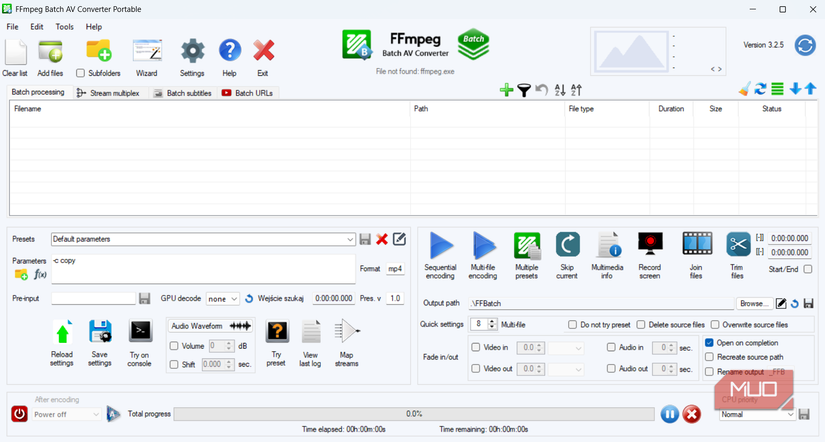The width and height of the screenshot is (825, 442).
Task: Open After encoding Power off dropdown
Action: tap(66, 414)
